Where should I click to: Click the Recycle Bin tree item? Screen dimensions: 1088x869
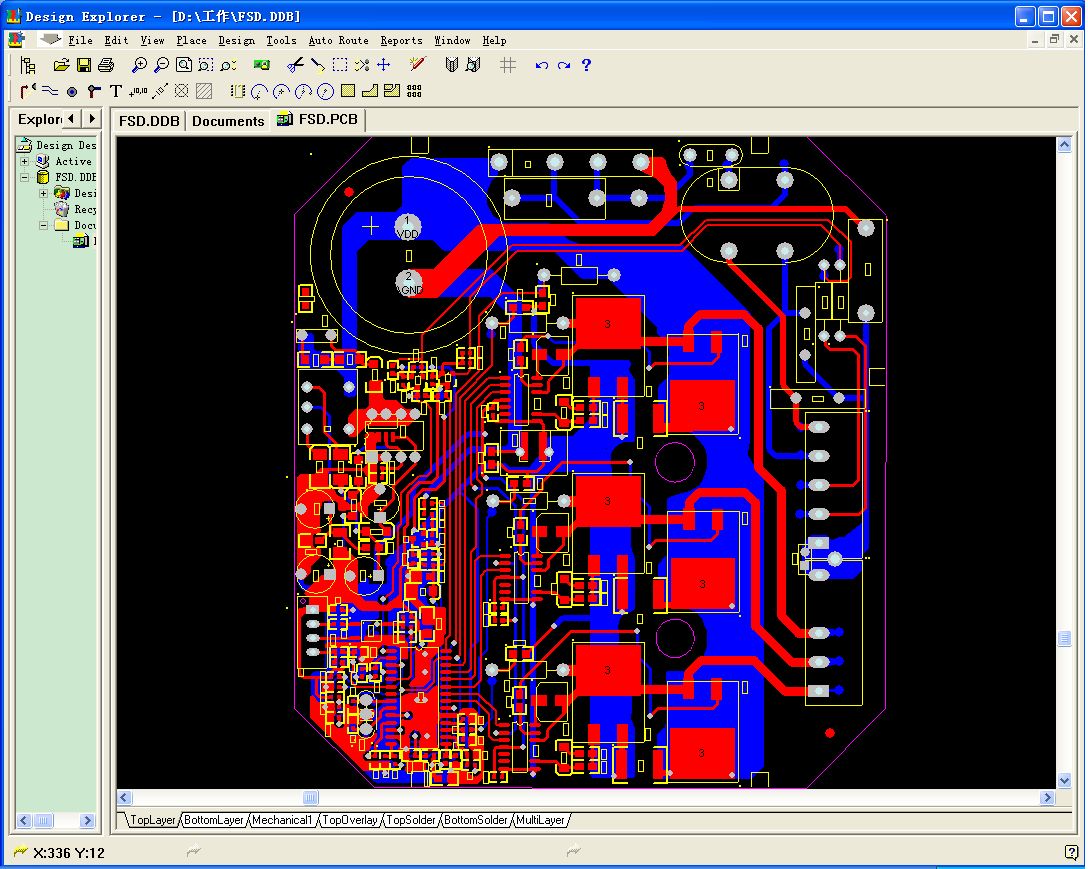(84, 209)
